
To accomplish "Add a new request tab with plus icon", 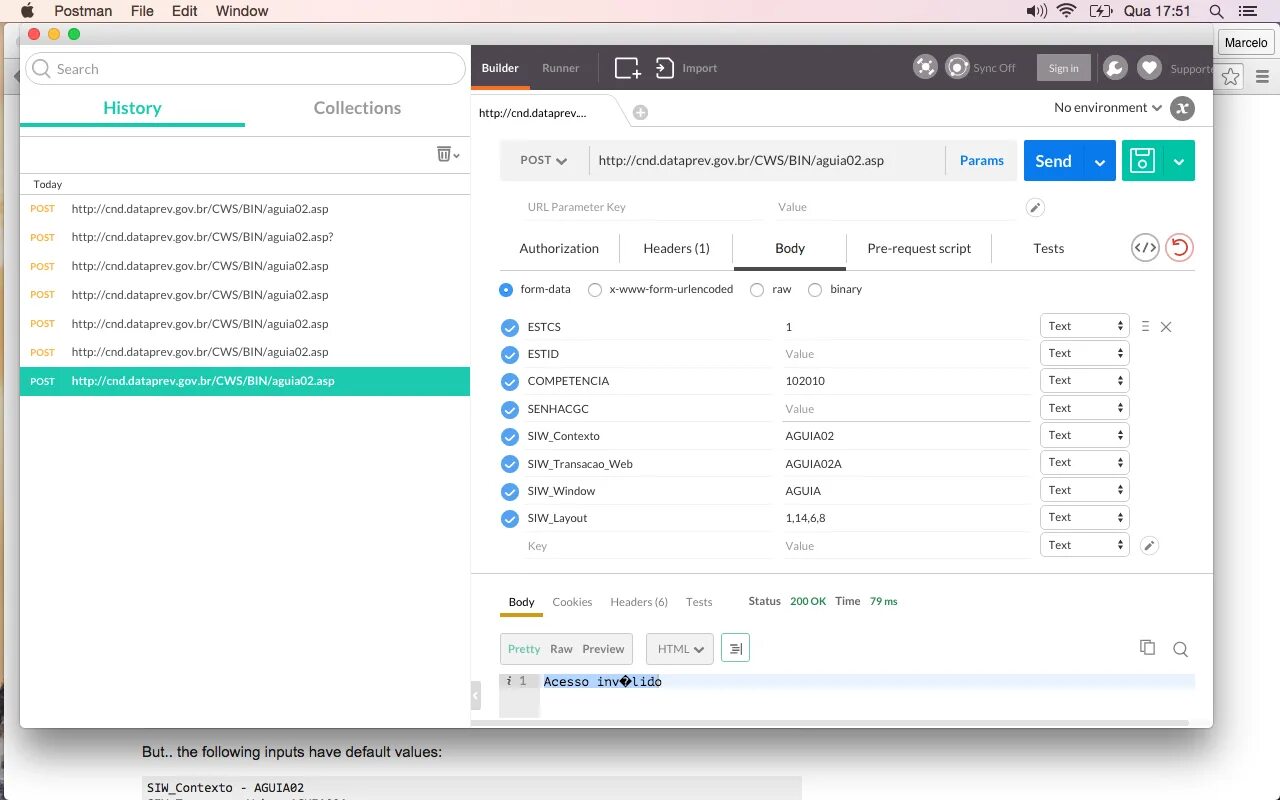I will [x=640, y=112].
